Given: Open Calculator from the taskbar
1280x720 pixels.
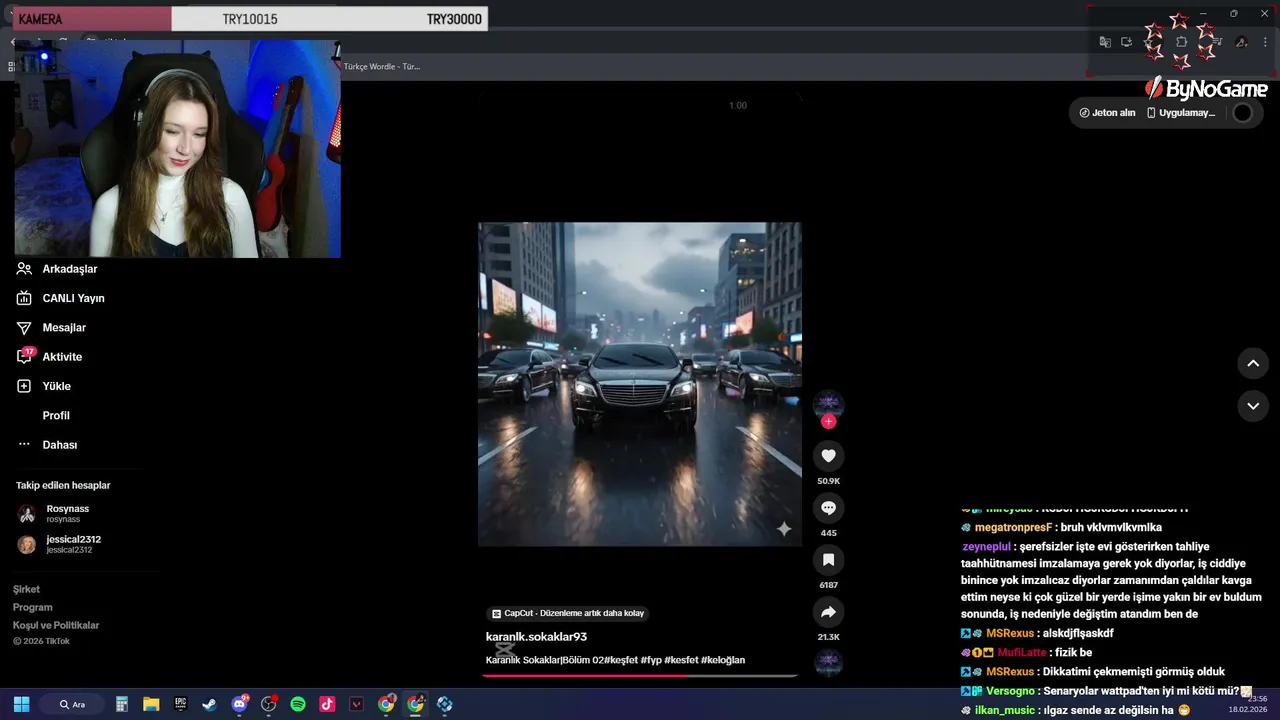Looking at the screenshot, I should pos(122,704).
